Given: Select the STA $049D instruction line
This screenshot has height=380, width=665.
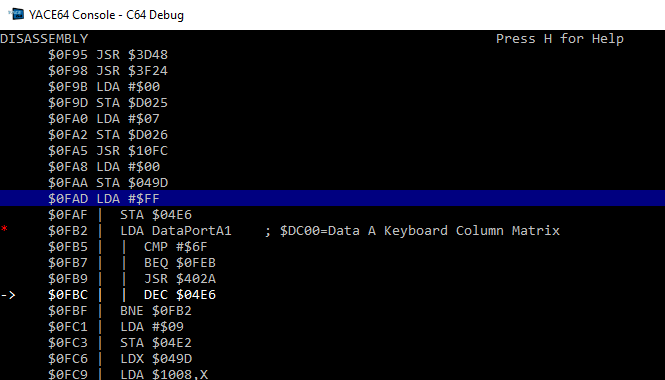Looking at the screenshot, I should pos(108,182).
